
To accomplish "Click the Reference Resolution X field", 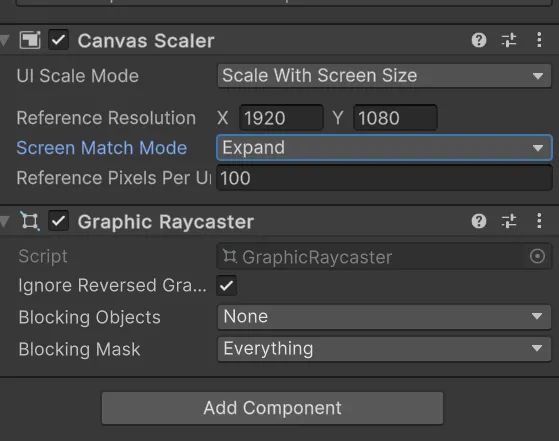I will click(281, 118).
